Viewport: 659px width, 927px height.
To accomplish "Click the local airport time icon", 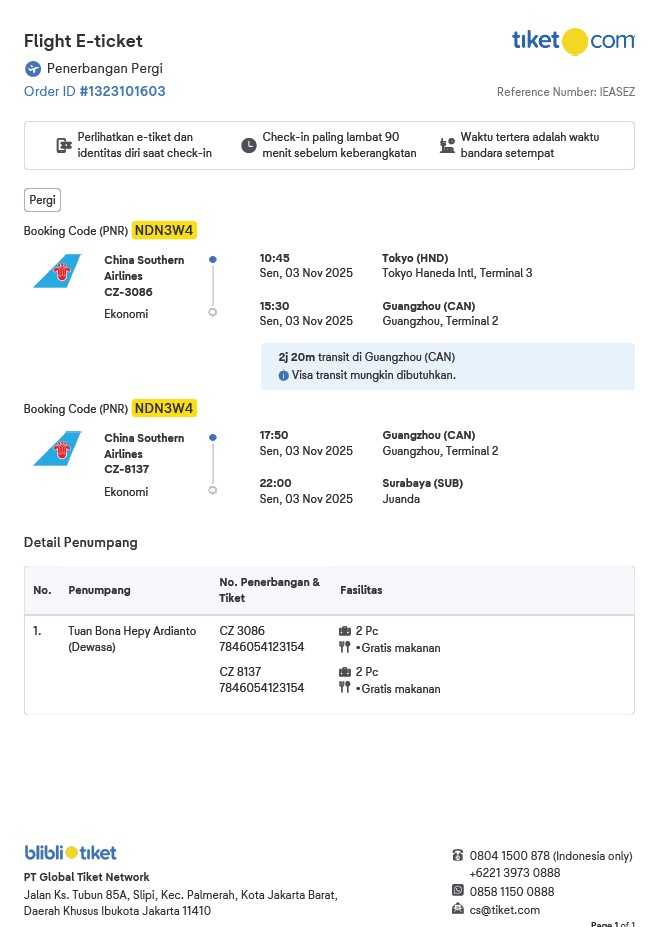I will tap(447, 145).
